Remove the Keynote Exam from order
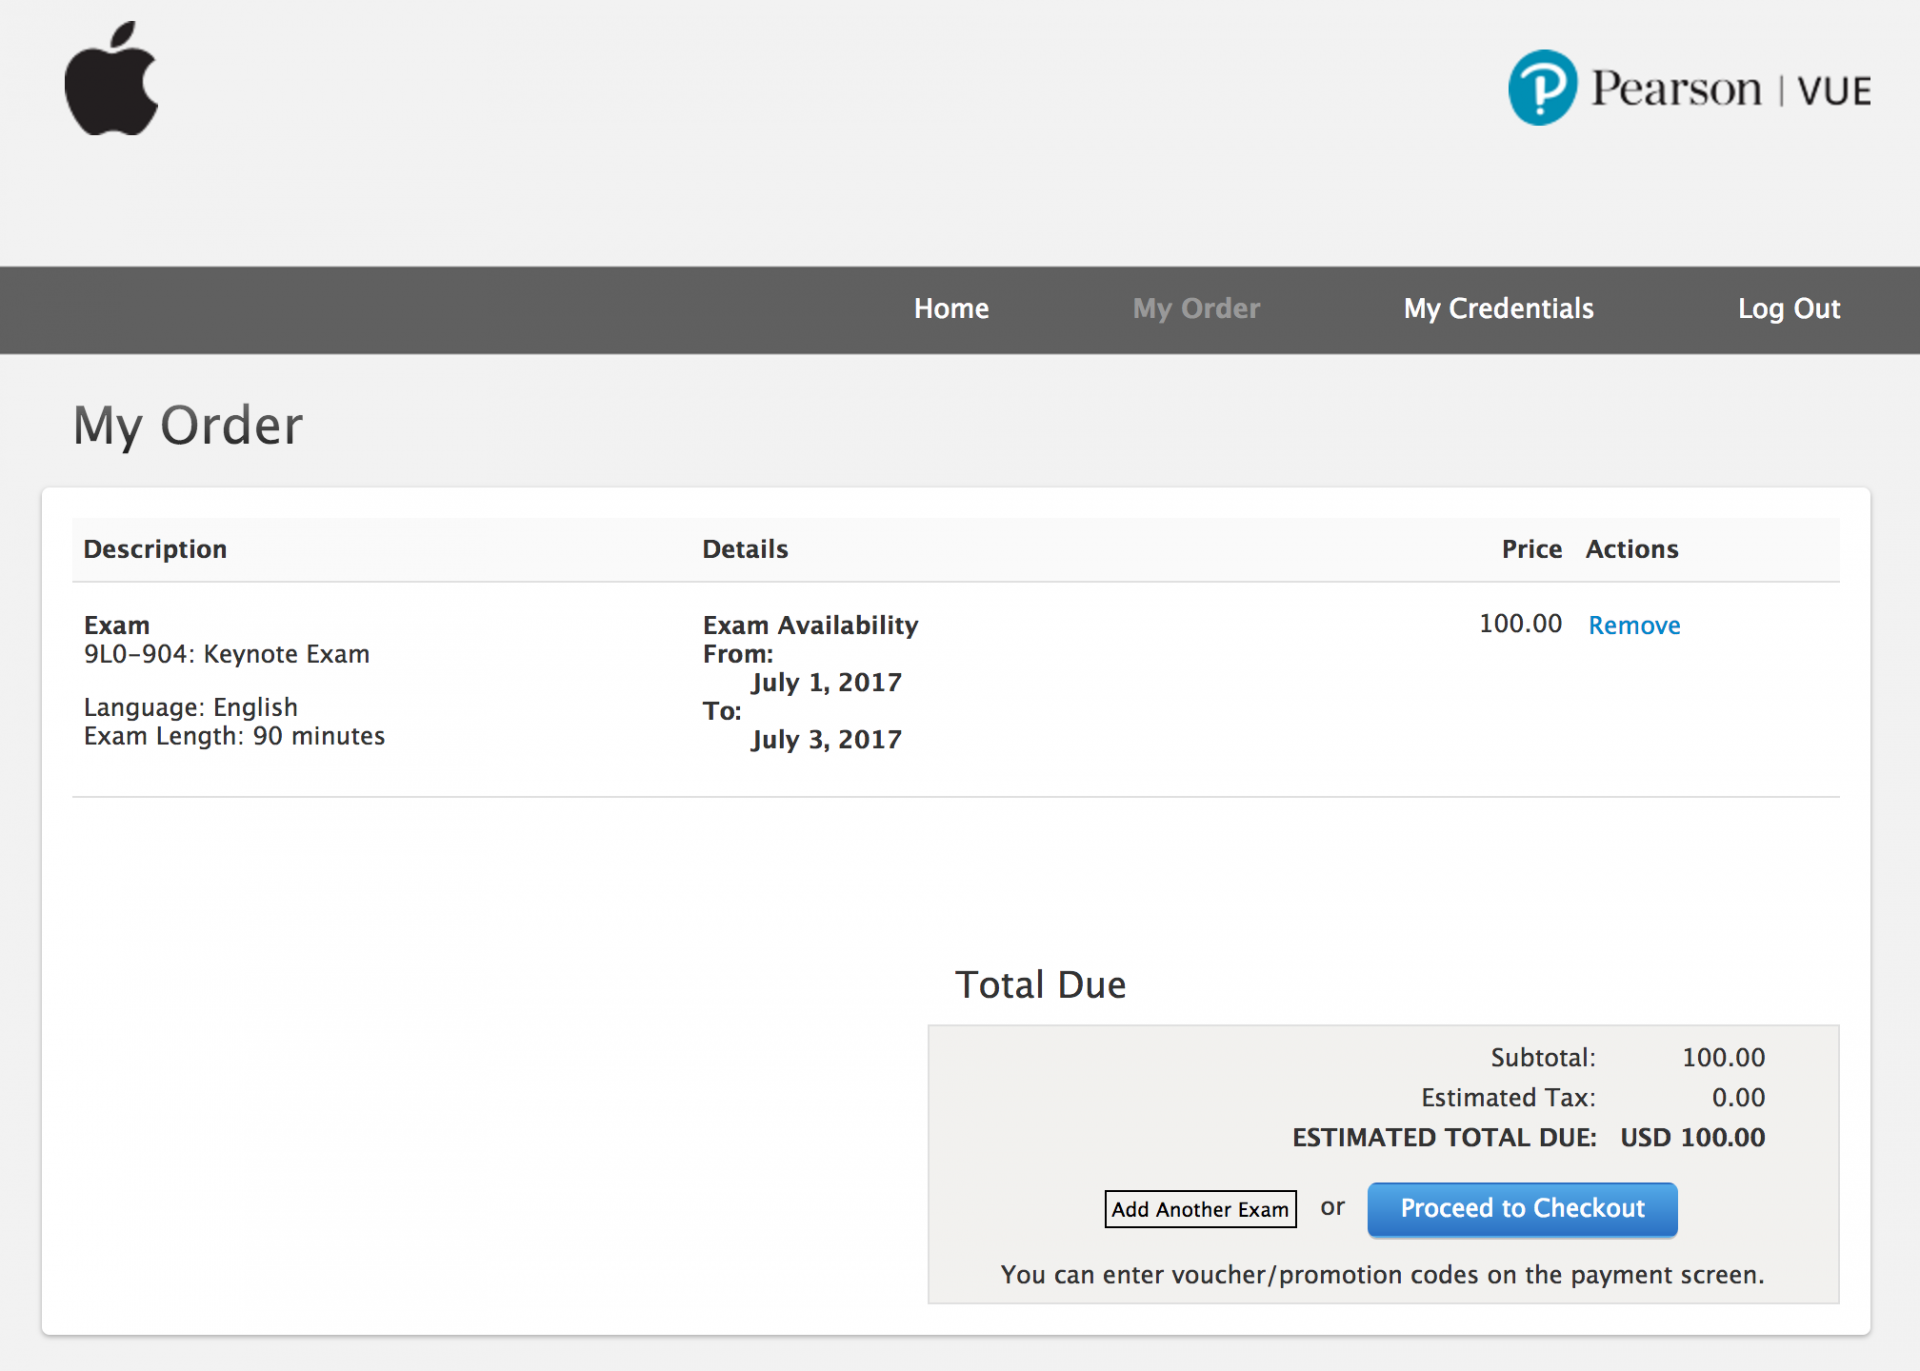 (x=1634, y=626)
